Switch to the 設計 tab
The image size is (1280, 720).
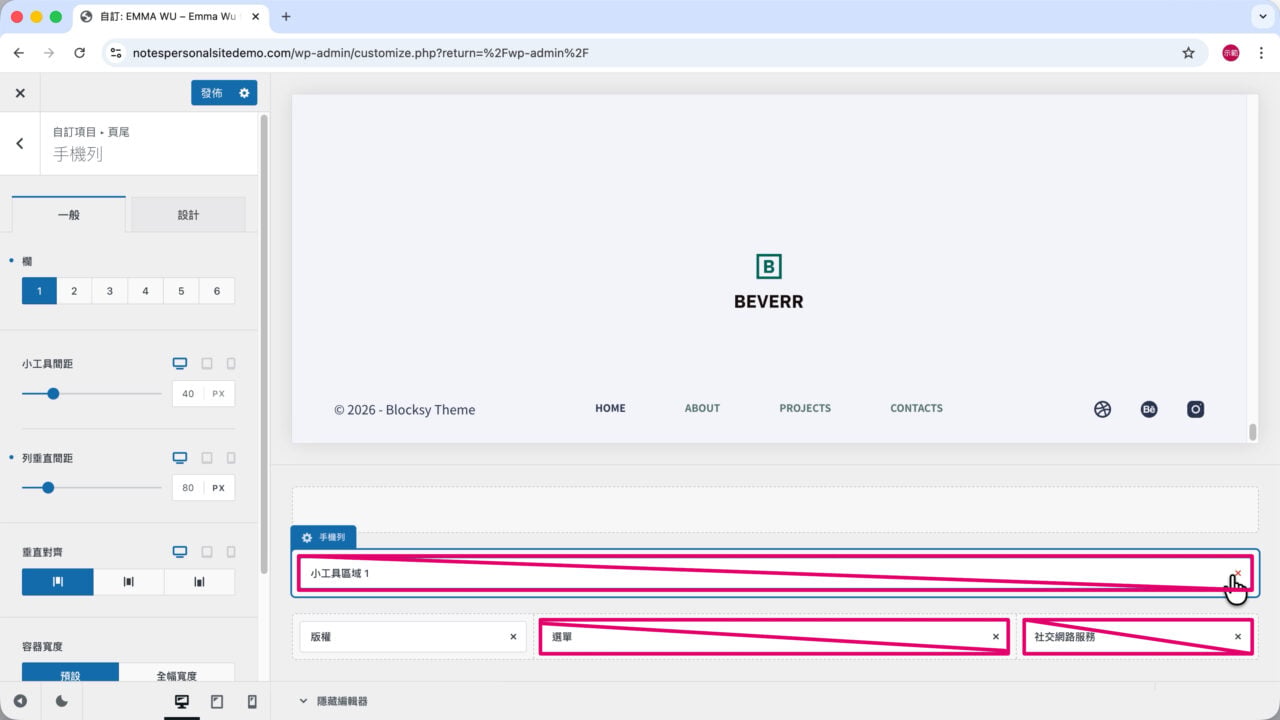coord(188,215)
